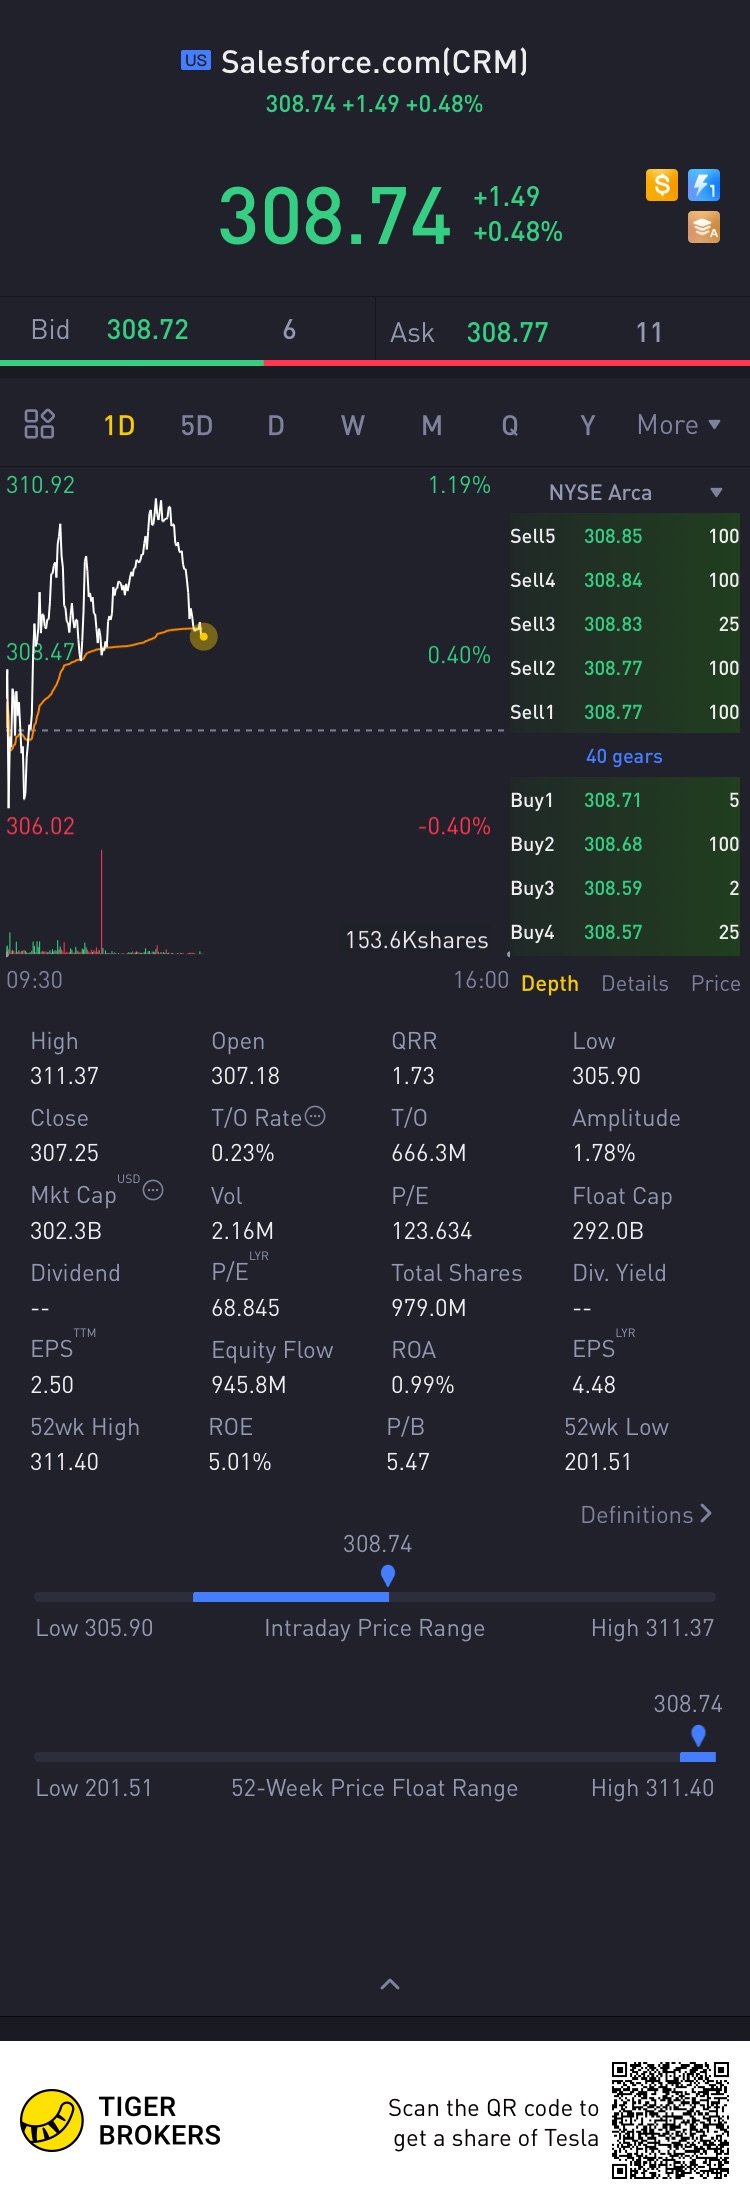Tap the QR code image
The height and width of the screenshot is (2201, 750).
pyautogui.click(x=670, y=2120)
